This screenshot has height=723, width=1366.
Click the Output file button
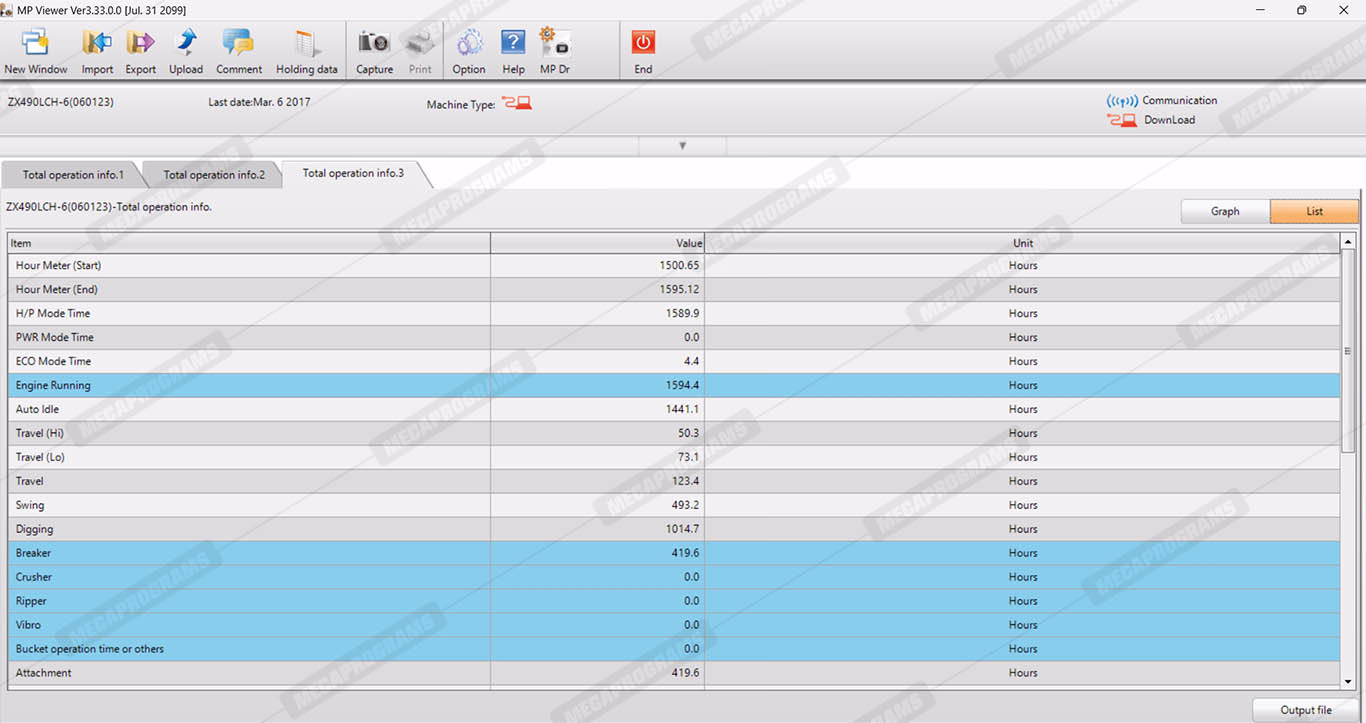point(1306,710)
